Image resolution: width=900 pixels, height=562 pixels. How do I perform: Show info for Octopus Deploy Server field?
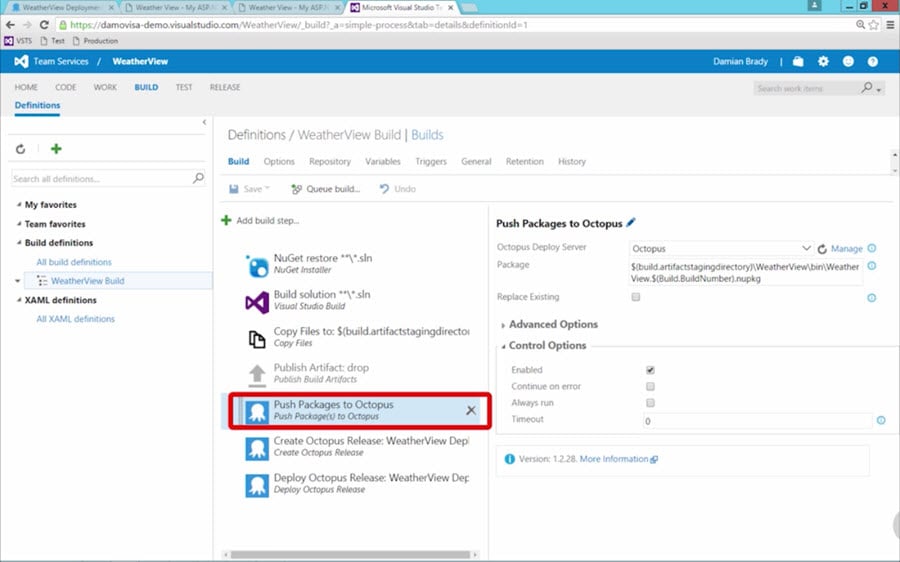pyautogui.click(x=872, y=248)
